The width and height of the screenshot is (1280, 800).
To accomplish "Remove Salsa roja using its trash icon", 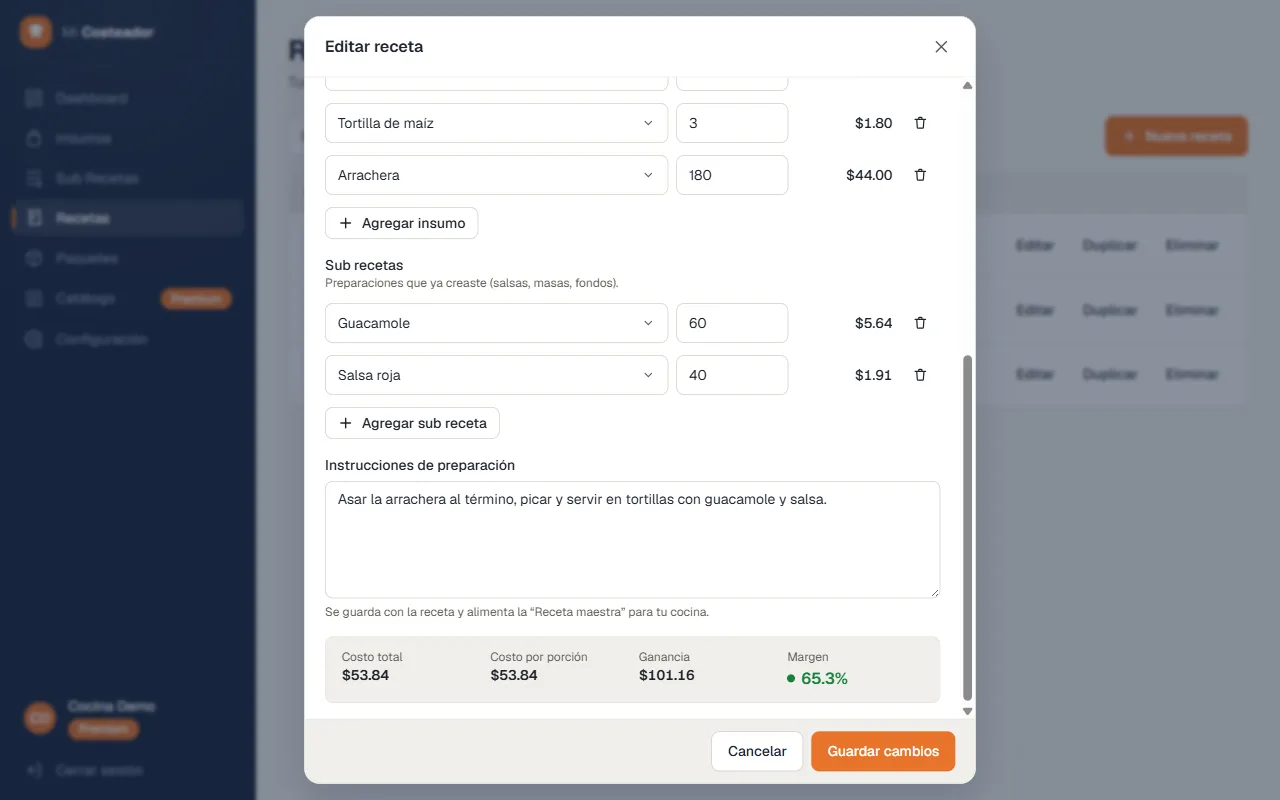I will (x=920, y=375).
